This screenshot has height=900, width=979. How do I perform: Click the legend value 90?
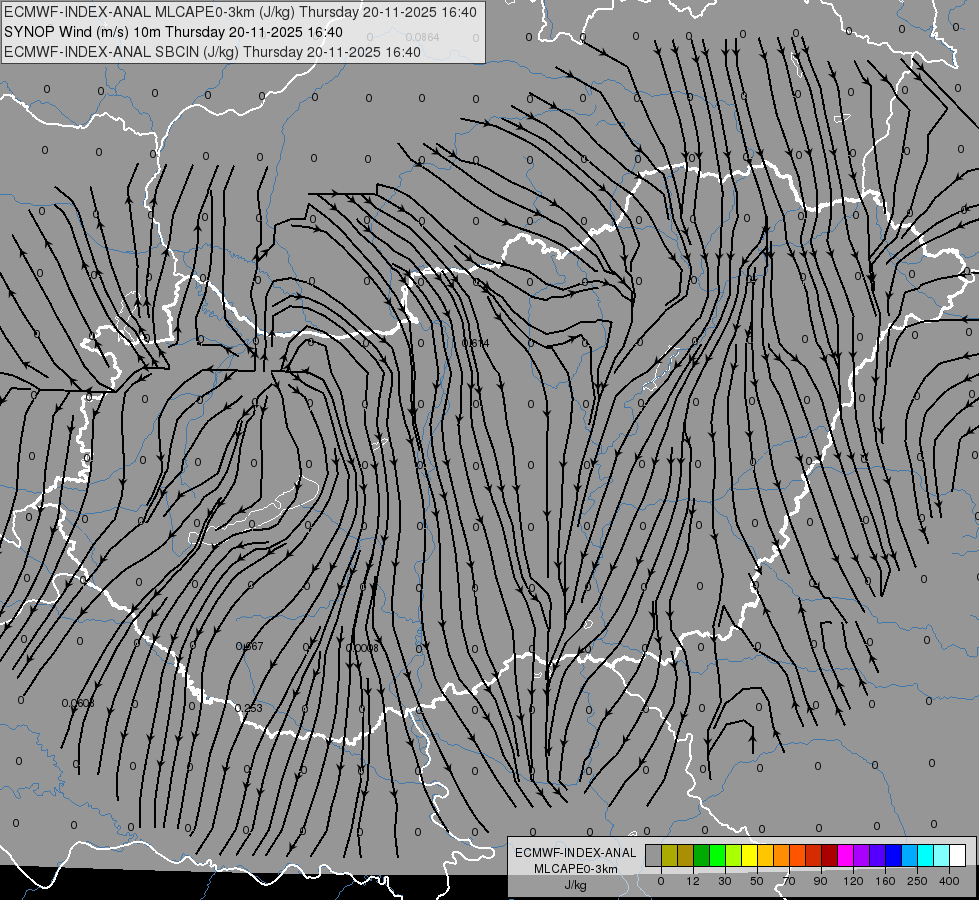coord(820,881)
